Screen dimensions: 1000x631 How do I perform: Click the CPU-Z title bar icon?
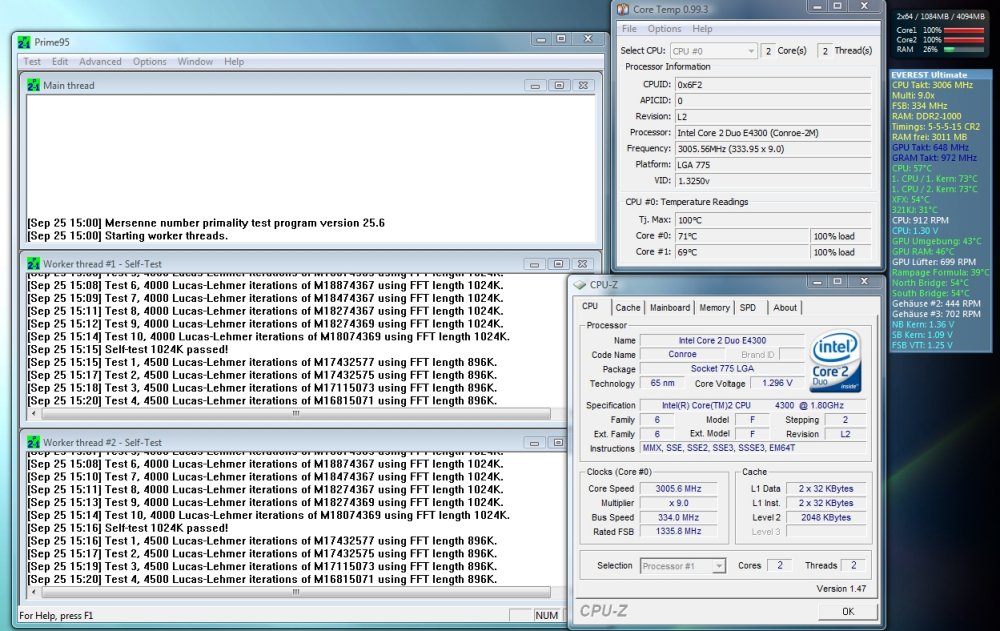point(580,285)
